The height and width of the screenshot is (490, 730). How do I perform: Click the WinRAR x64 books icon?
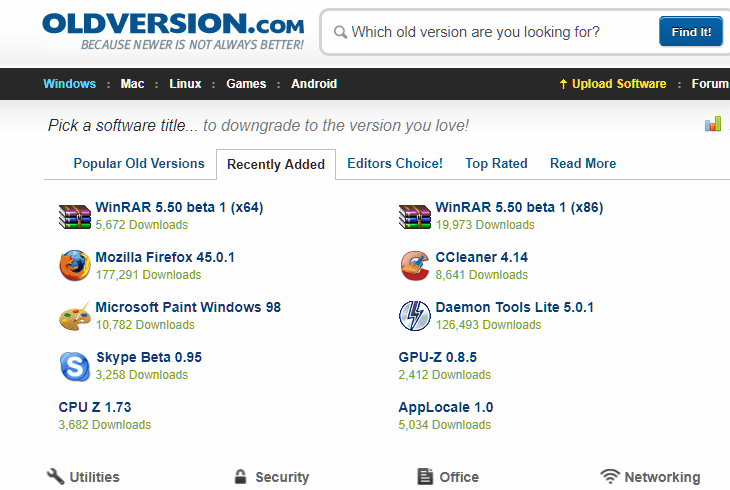74,217
